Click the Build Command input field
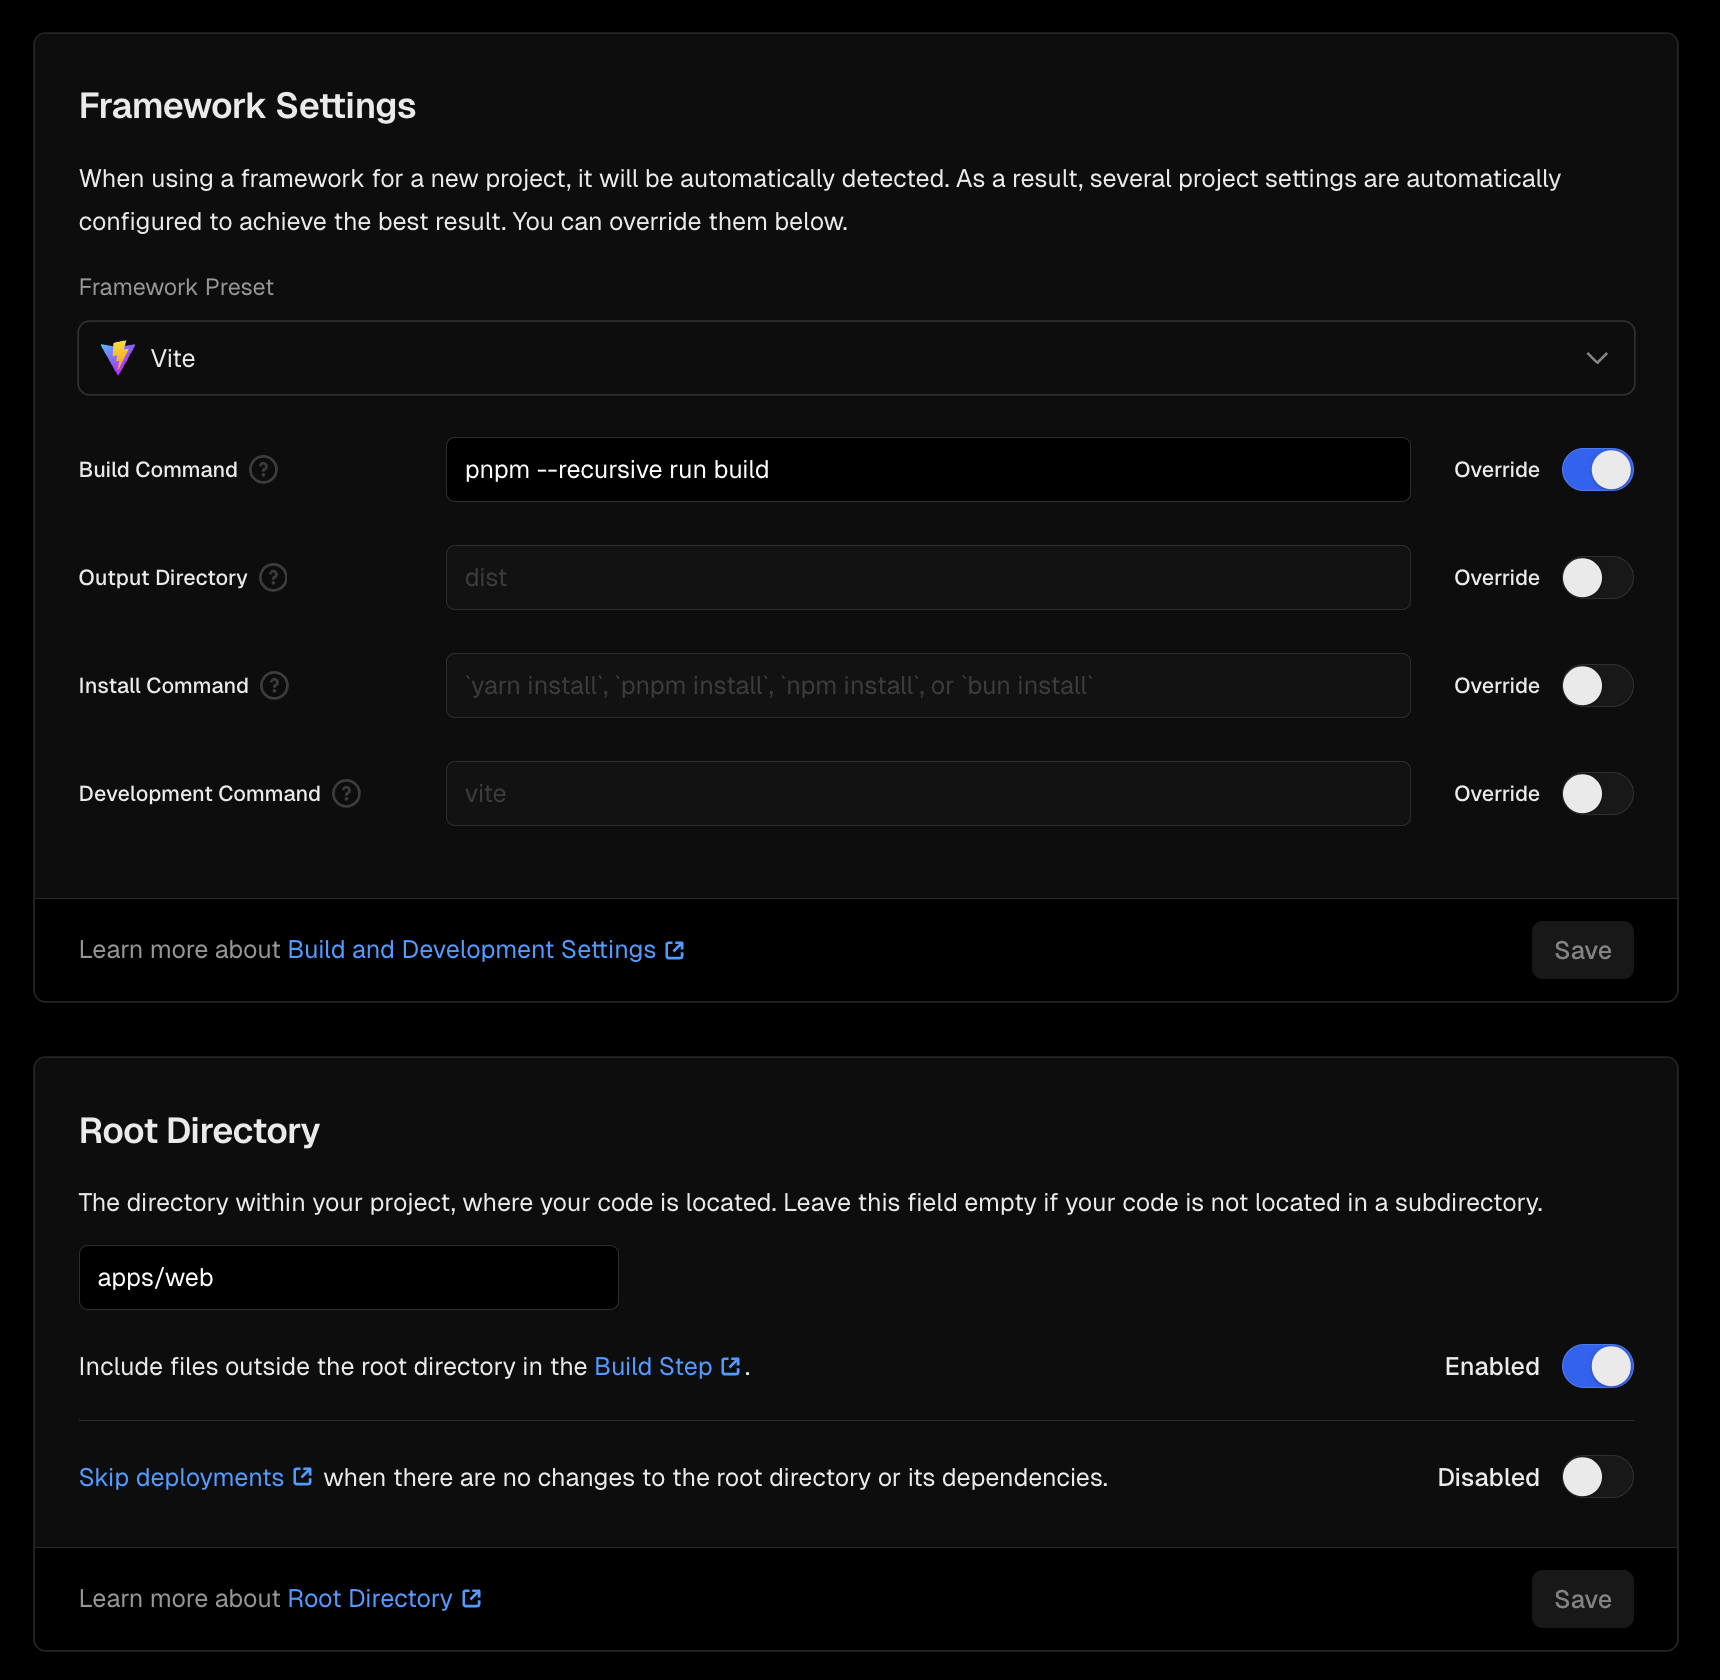Image resolution: width=1720 pixels, height=1680 pixels. click(x=928, y=470)
